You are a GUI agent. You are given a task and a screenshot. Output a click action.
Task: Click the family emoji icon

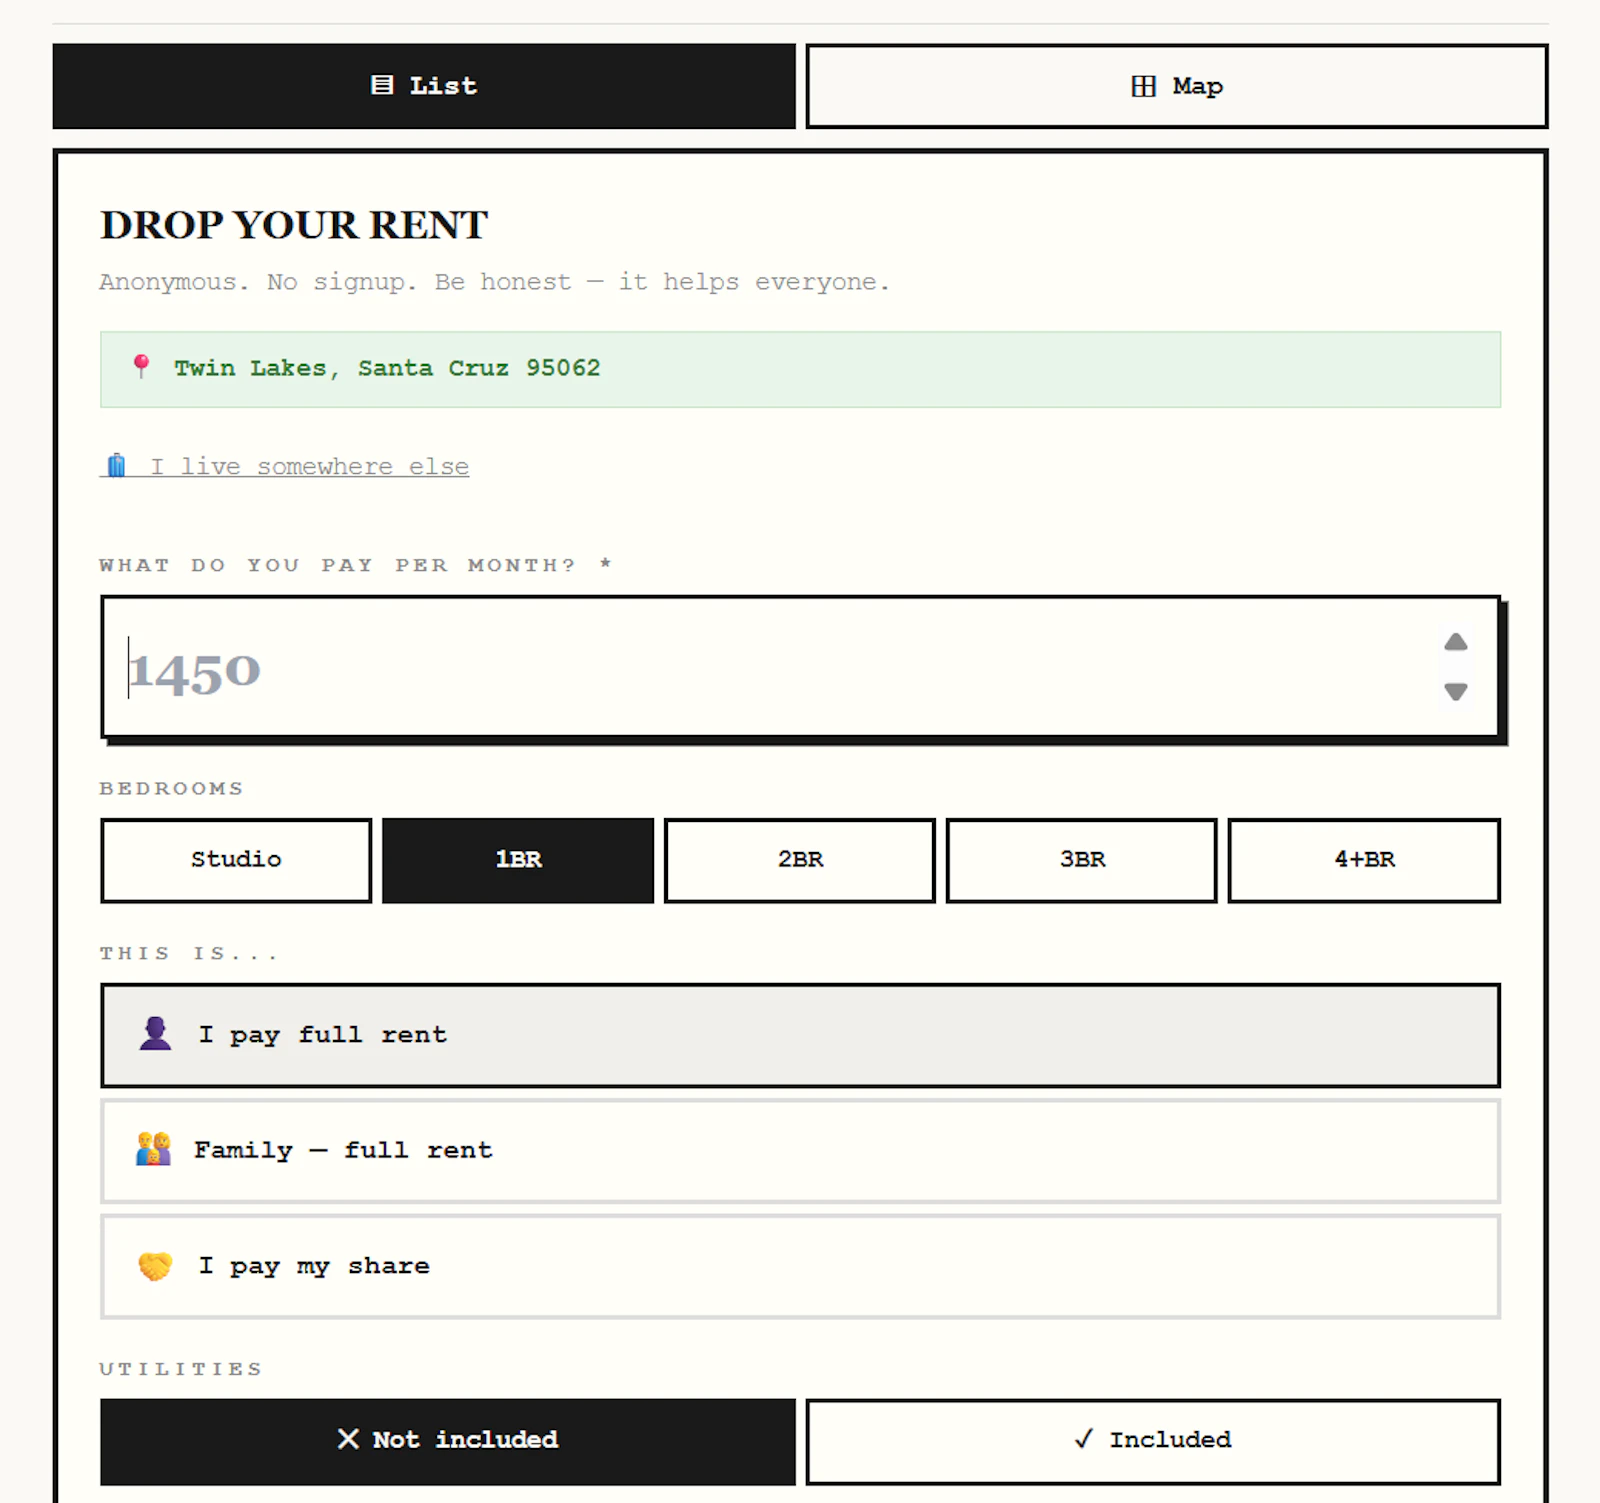point(154,1149)
